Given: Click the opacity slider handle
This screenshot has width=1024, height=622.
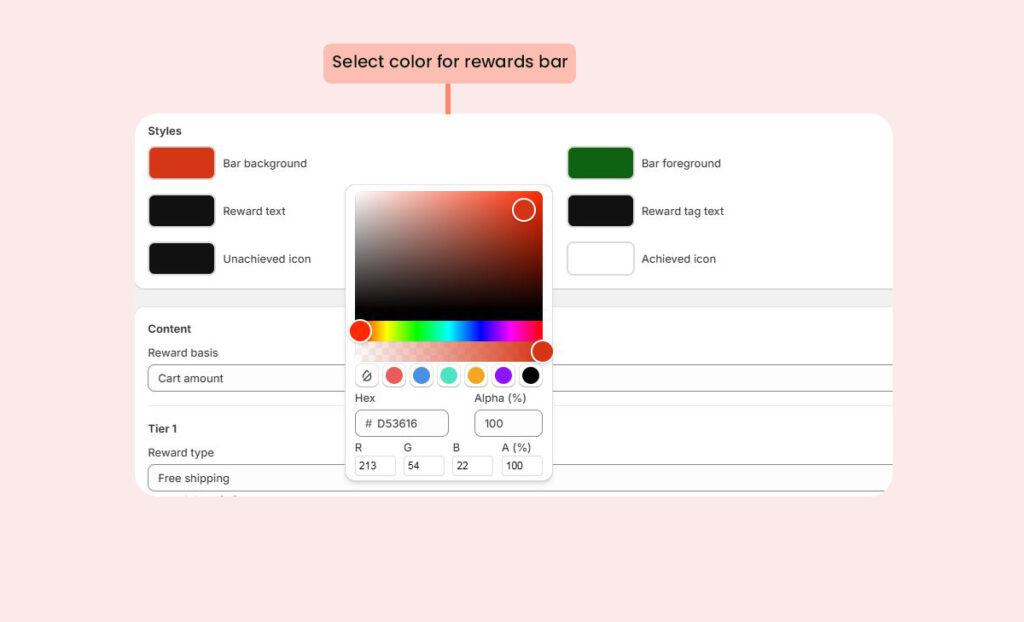Looking at the screenshot, I should tap(542, 351).
